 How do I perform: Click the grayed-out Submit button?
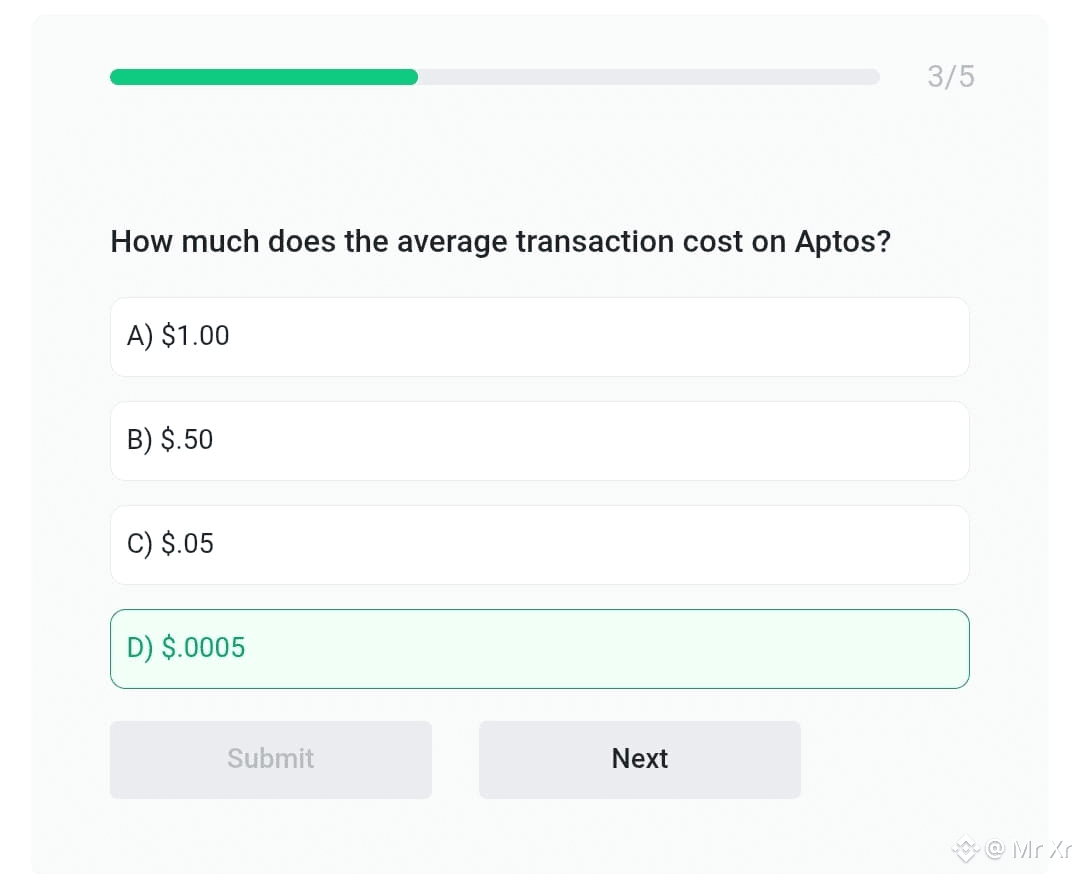271,760
